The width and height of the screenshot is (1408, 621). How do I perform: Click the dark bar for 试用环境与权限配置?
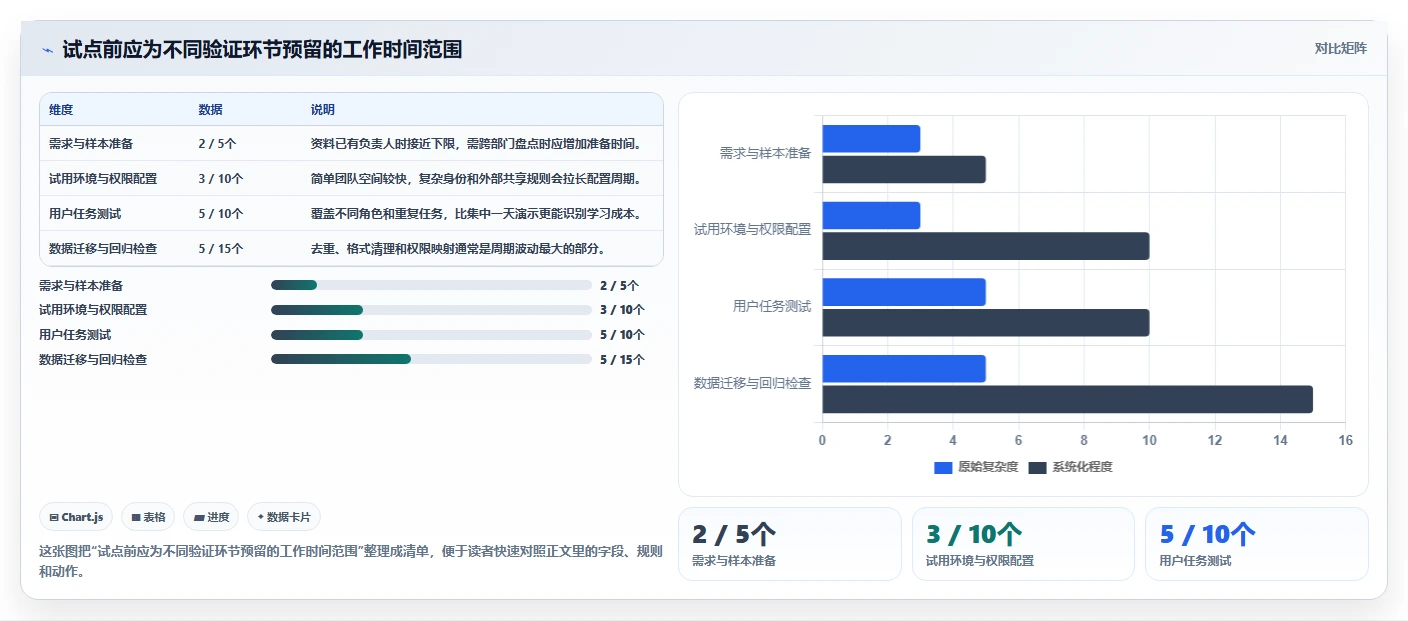pyautogui.click(x=986, y=246)
